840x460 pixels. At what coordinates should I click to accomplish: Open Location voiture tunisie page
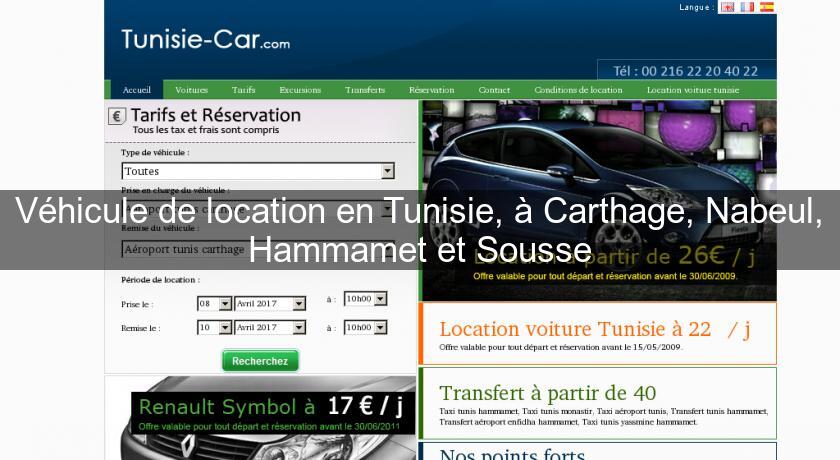(x=693, y=90)
